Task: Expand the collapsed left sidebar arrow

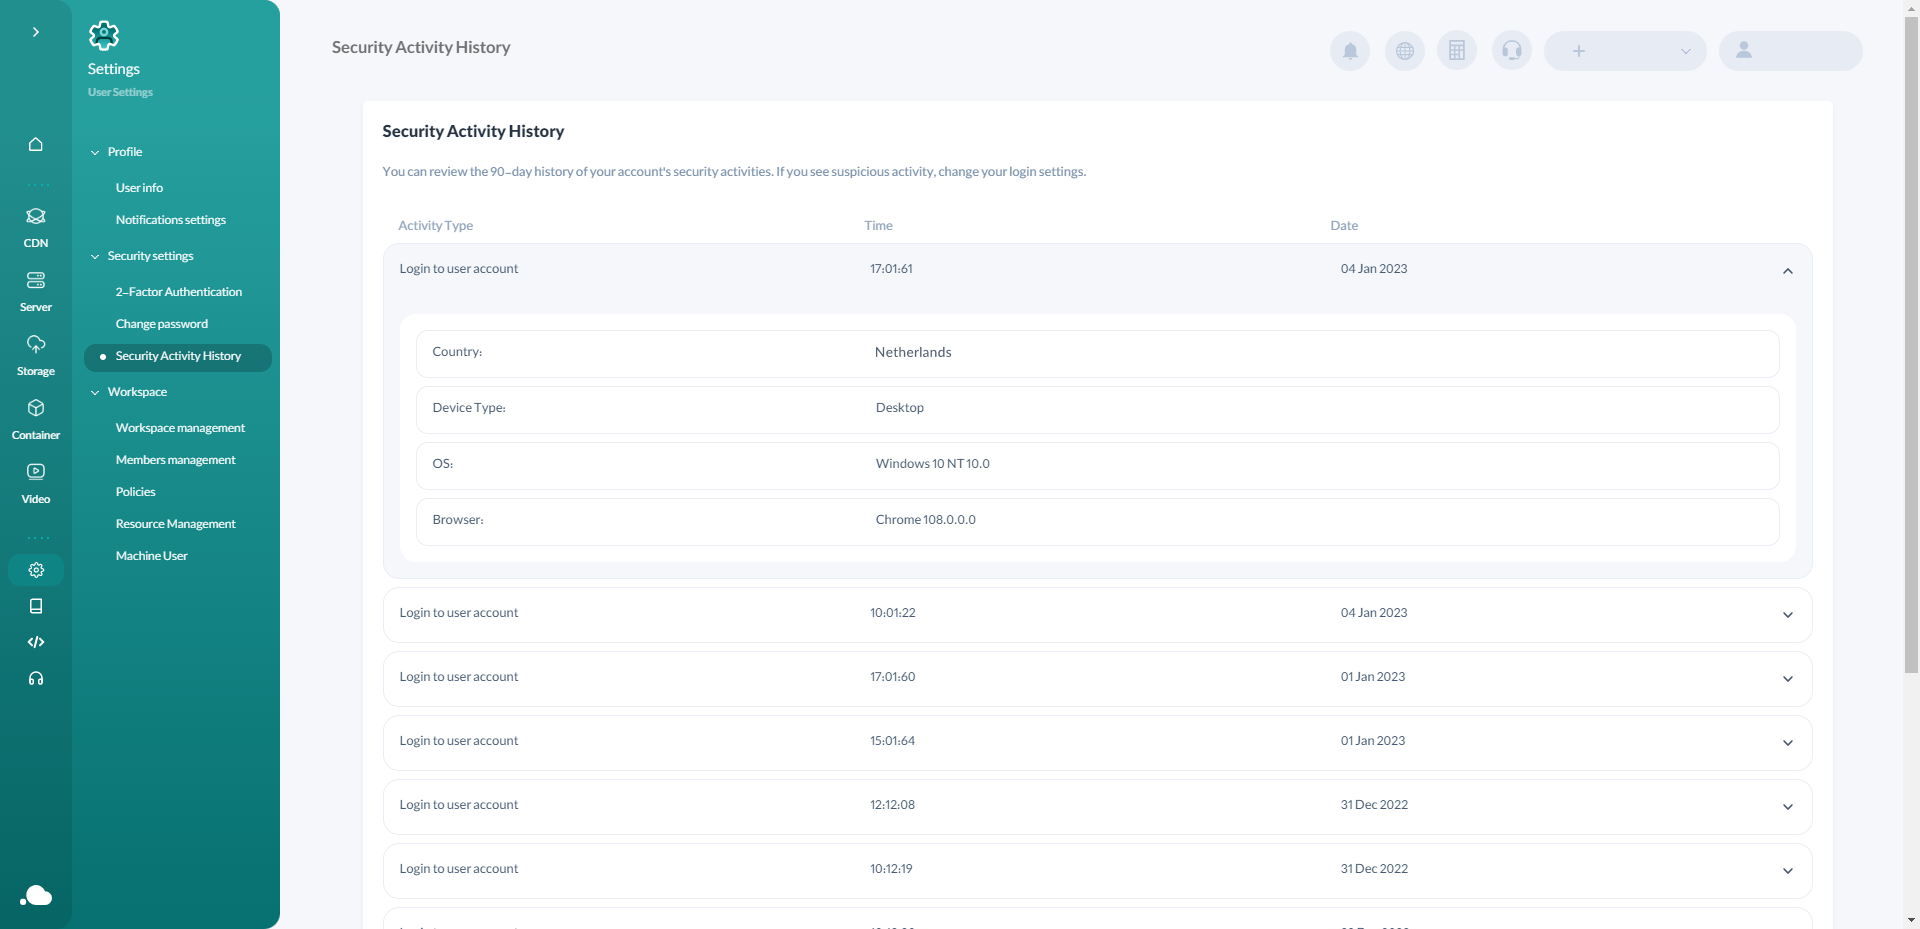Action: coord(36,32)
